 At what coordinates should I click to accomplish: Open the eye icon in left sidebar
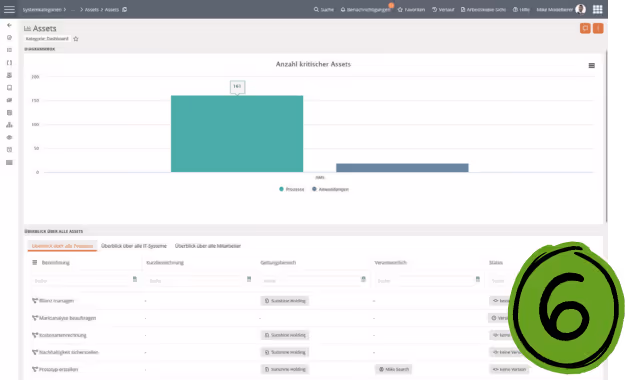[x=9, y=138]
